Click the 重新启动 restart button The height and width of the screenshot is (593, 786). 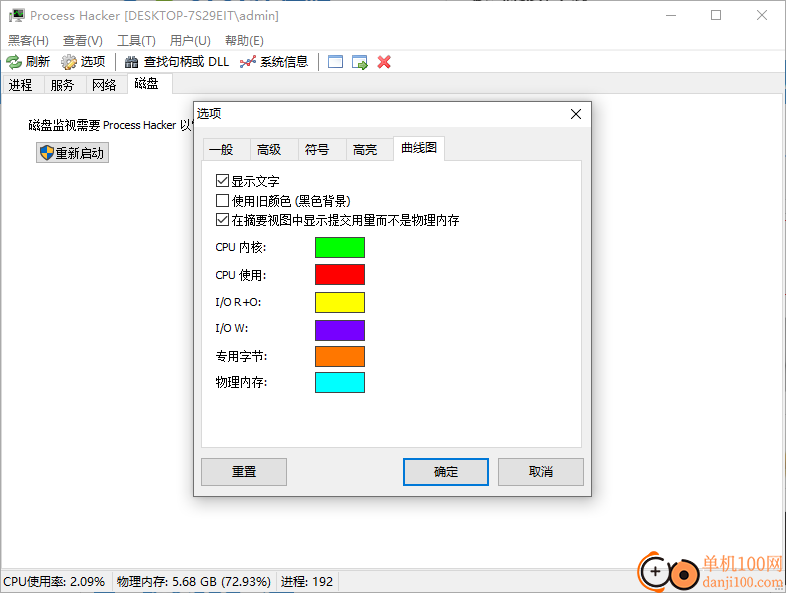(72, 153)
